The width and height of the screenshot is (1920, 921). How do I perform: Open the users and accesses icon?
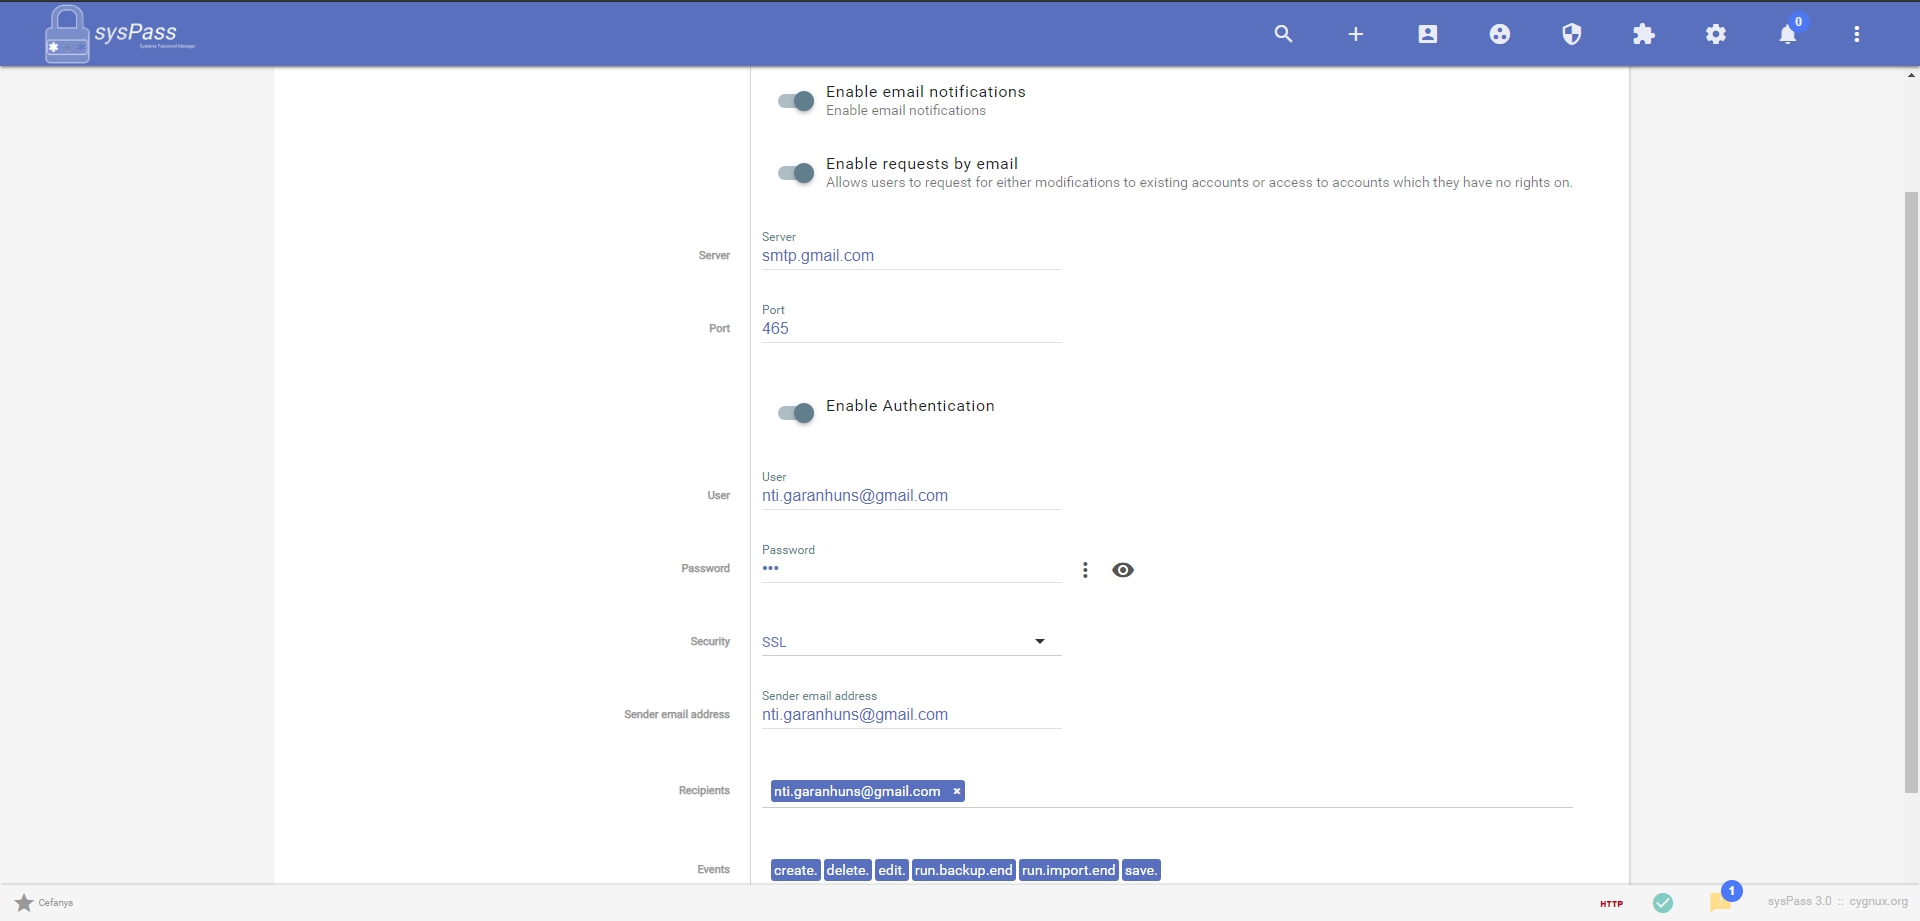tap(1428, 34)
